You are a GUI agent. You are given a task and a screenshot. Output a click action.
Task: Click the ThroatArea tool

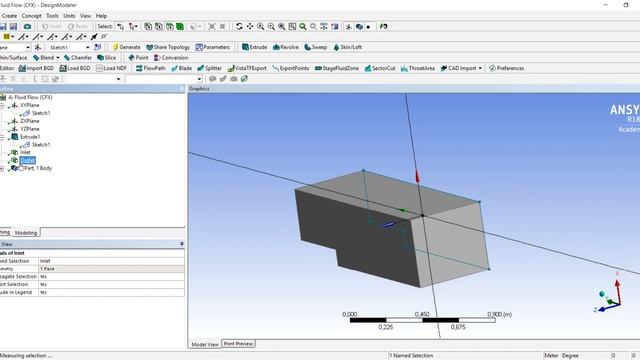418,69
